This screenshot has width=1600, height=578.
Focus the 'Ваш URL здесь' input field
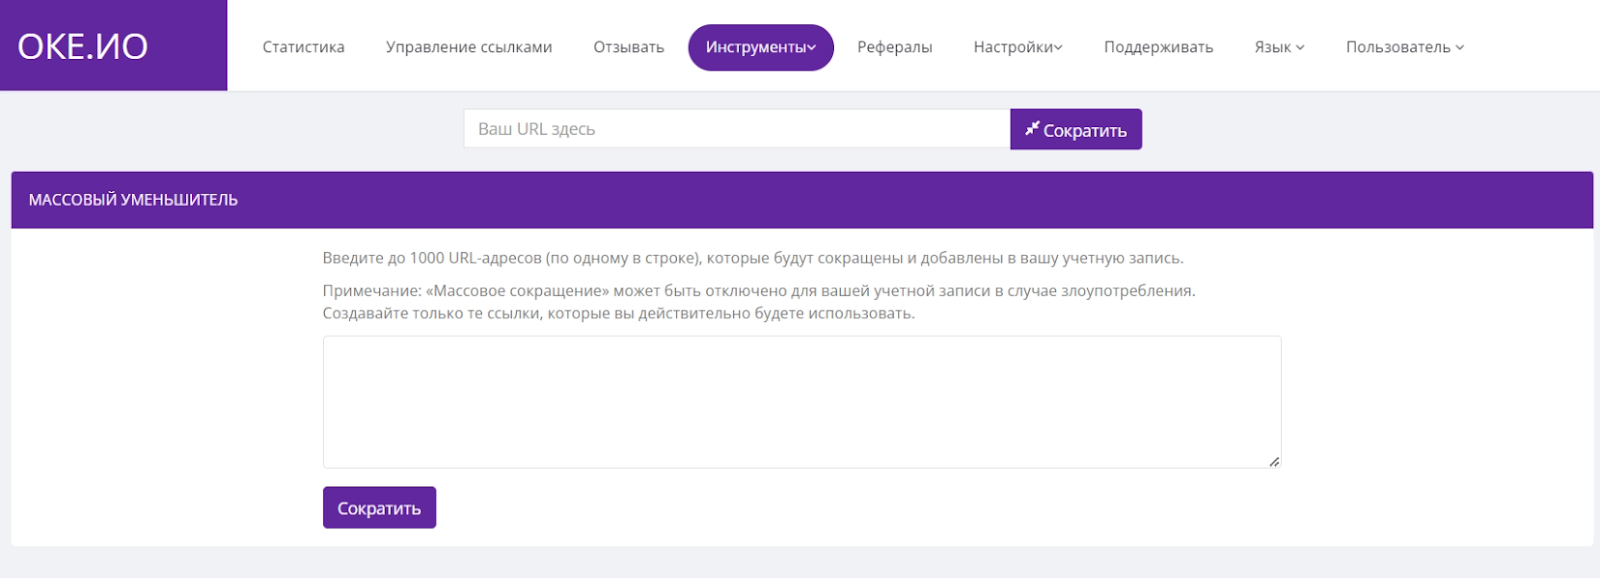pos(736,129)
